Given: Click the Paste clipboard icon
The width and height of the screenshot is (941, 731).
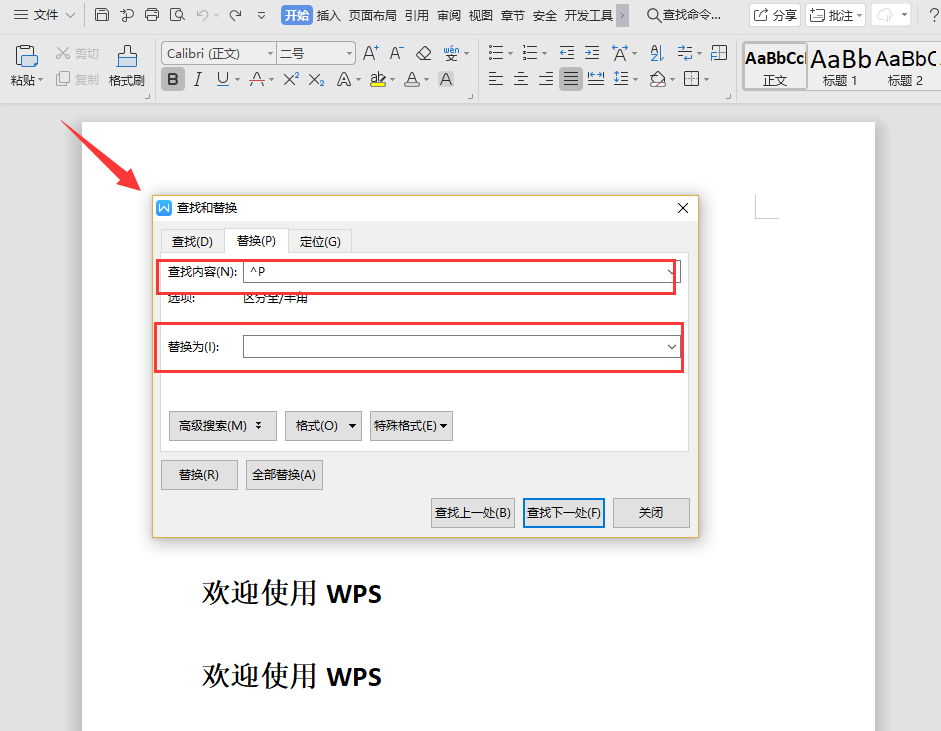Looking at the screenshot, I should click(26, 56).
